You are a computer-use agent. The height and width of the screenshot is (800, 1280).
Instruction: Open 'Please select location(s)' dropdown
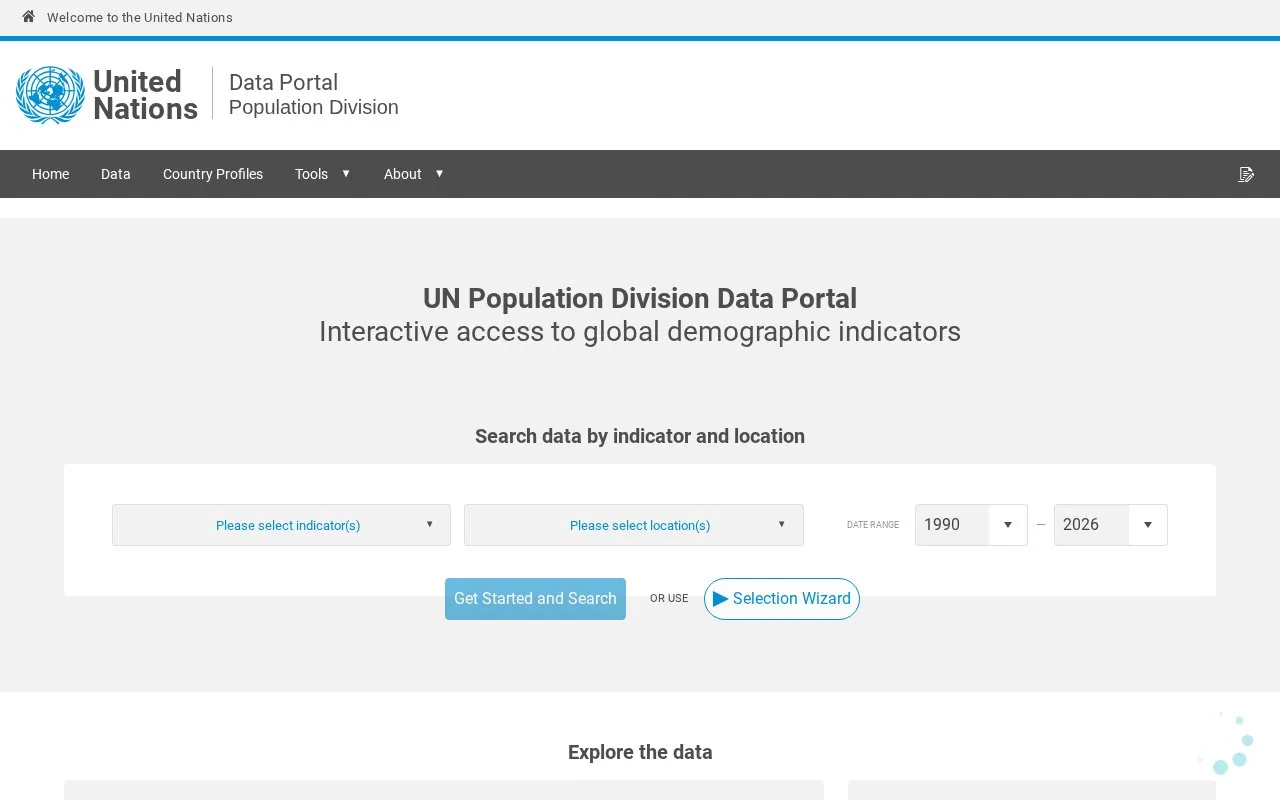click(634, 525)
